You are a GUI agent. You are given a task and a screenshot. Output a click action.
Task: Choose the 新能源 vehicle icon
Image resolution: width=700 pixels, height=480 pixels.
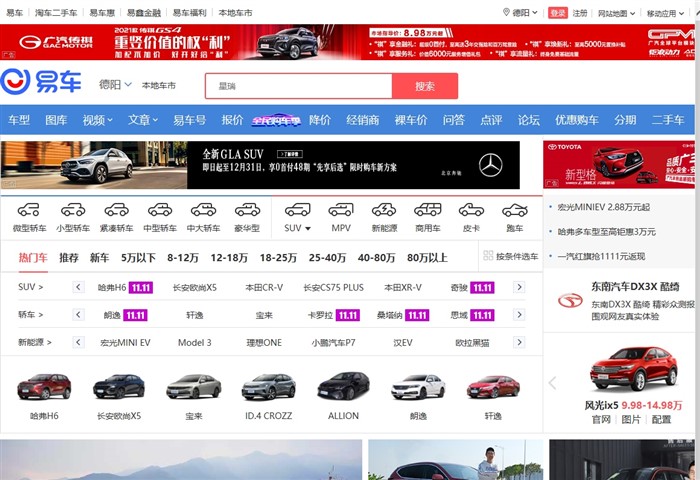[384, 210]
